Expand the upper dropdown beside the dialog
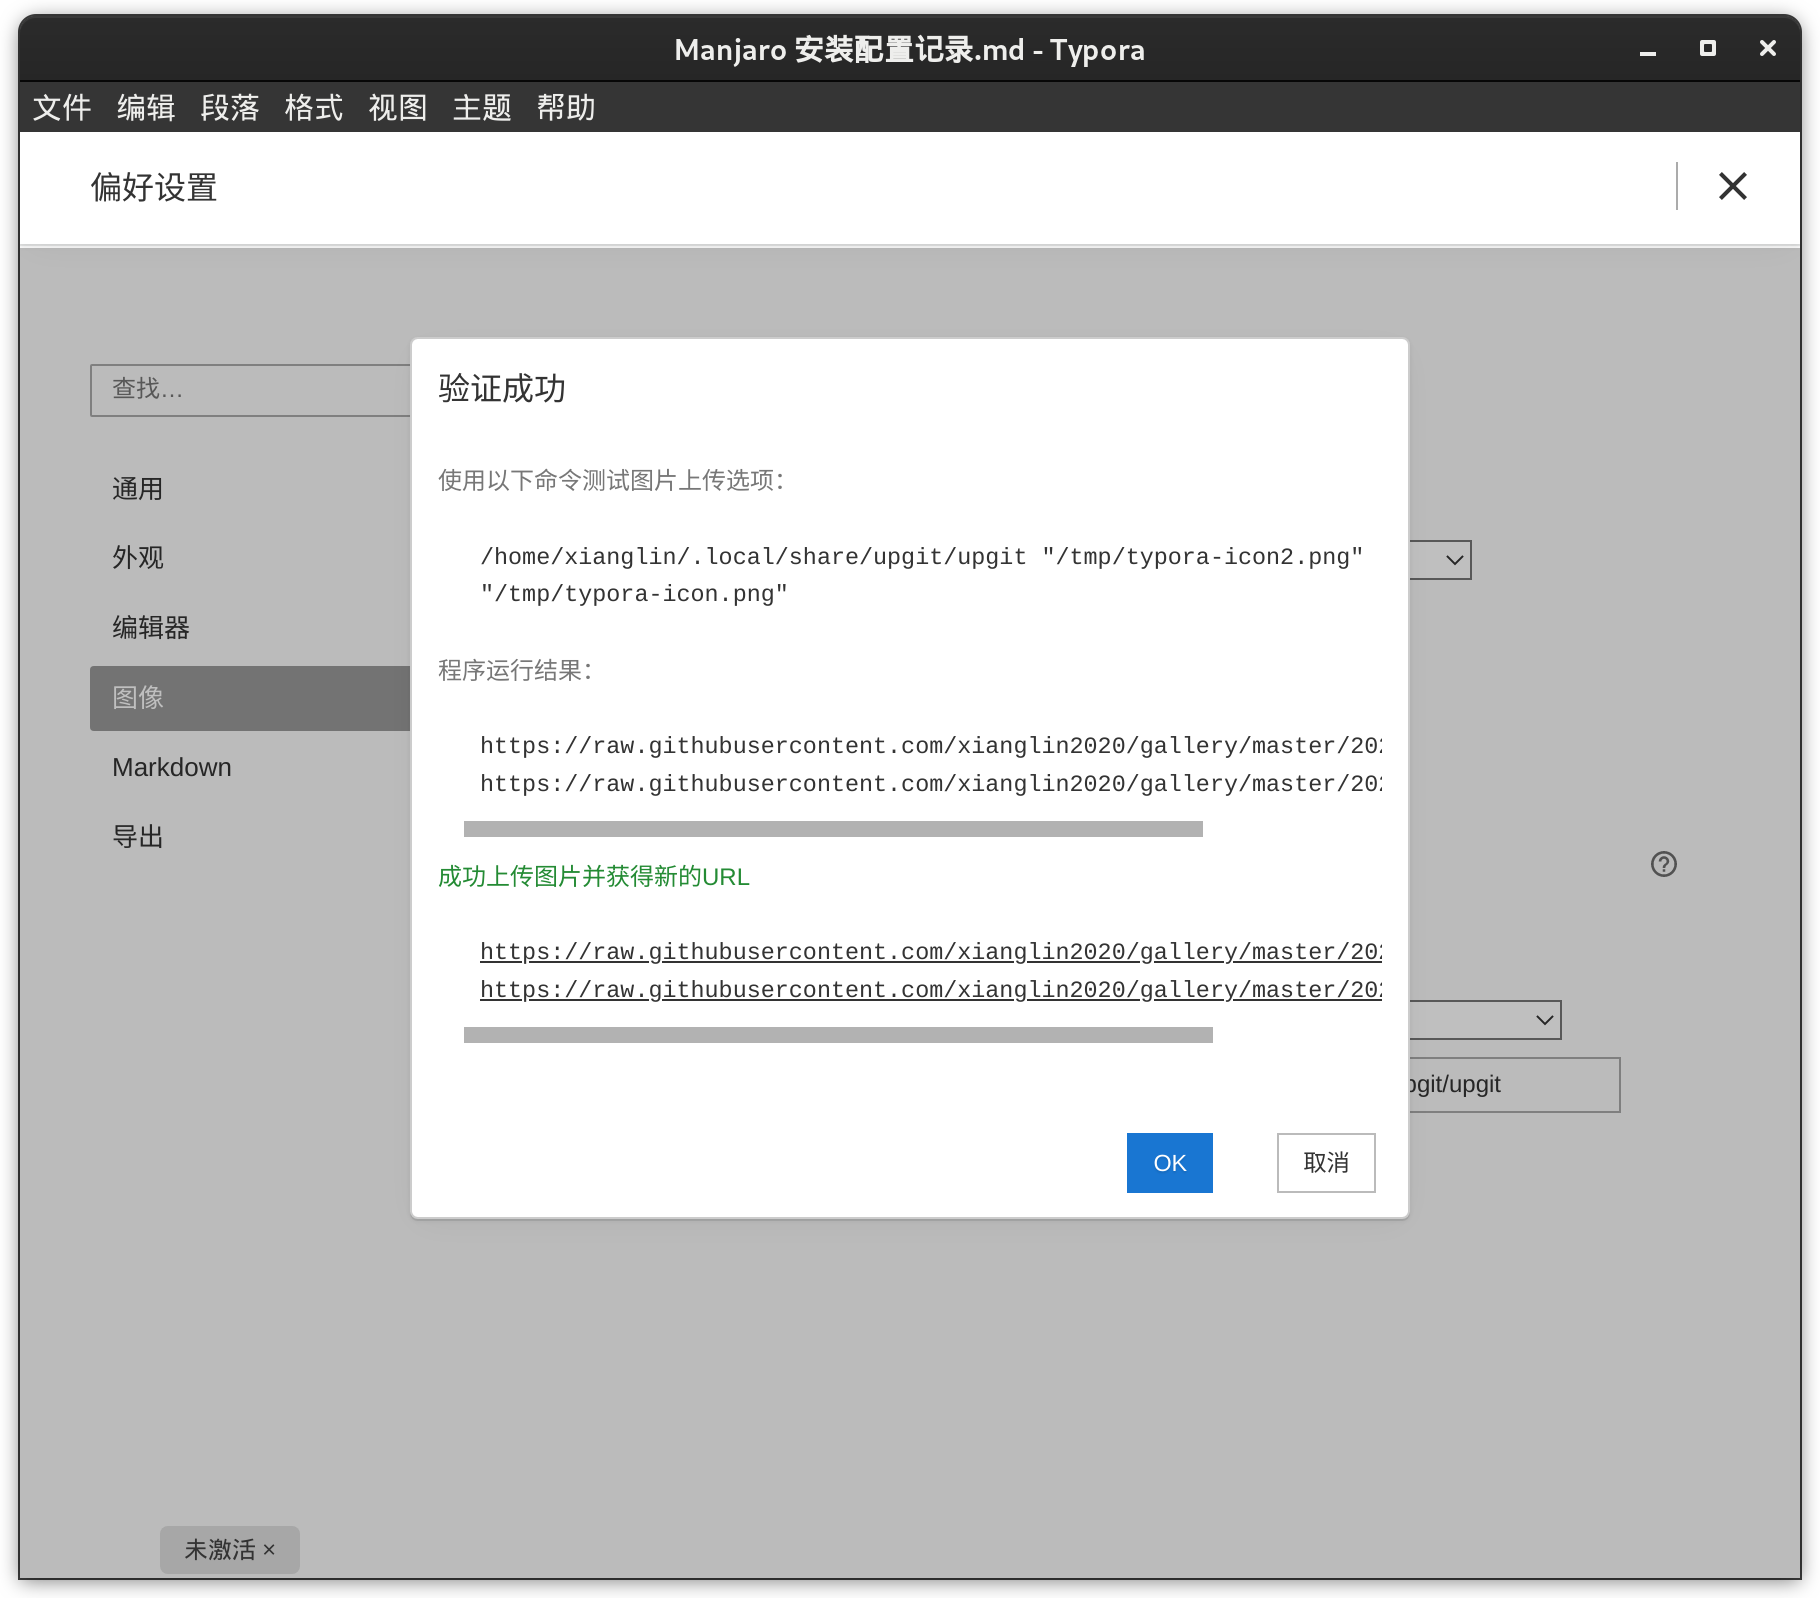 (1441, 560)
